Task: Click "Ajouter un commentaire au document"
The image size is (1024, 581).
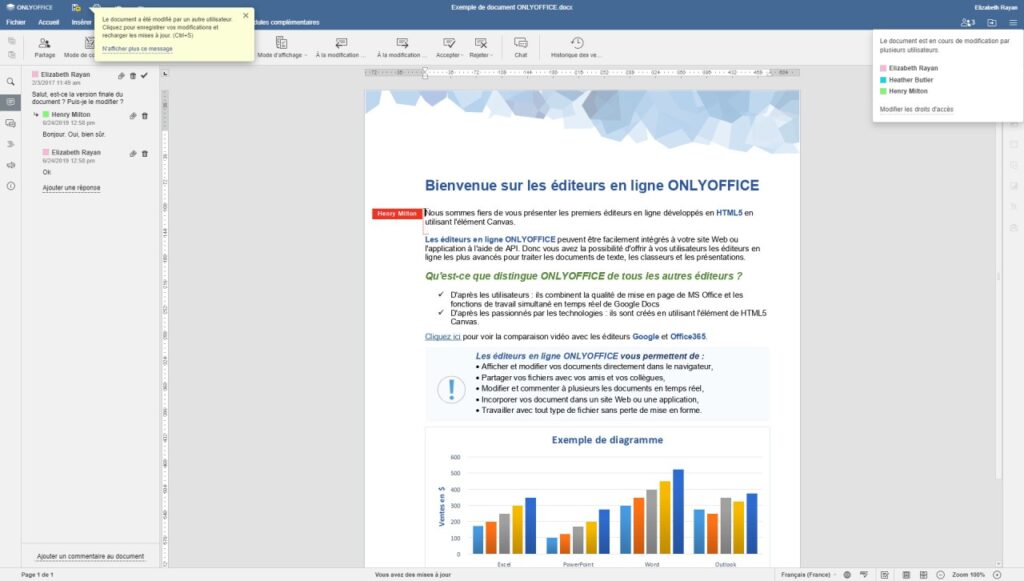Action: 90,556
